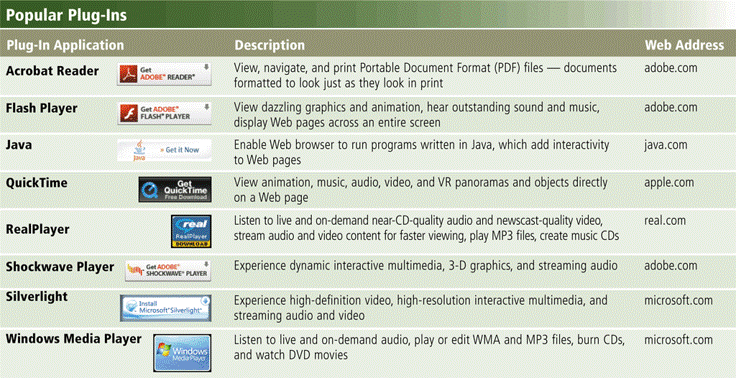Click microsoft.com in the Silverlight row
The image size is (736, 378).
pyautogui.click(x=678, y=300)
